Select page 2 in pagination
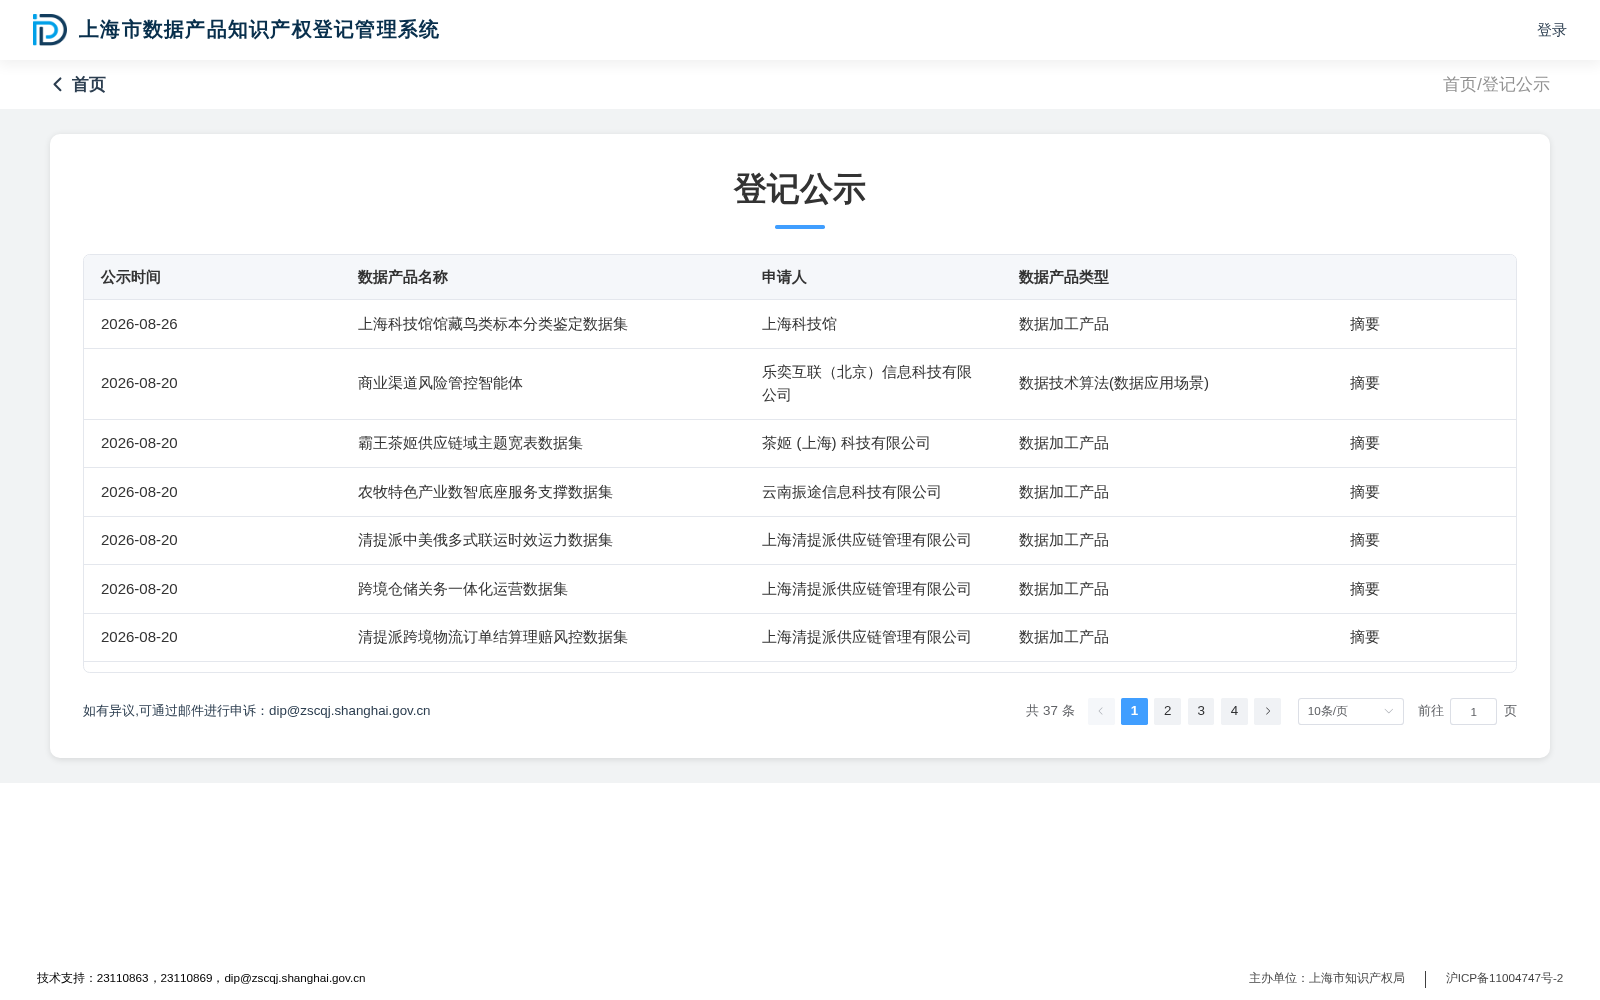This screenshot has width=1600, height=1000. 1167,711
